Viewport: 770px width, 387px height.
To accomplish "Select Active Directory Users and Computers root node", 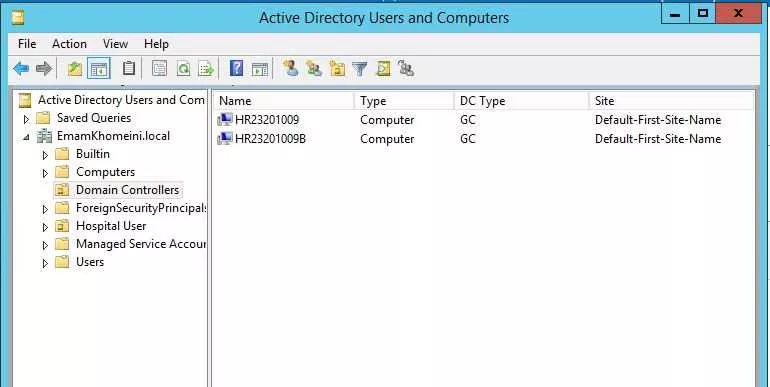I will pyautogui.click(x=121, y=100).
